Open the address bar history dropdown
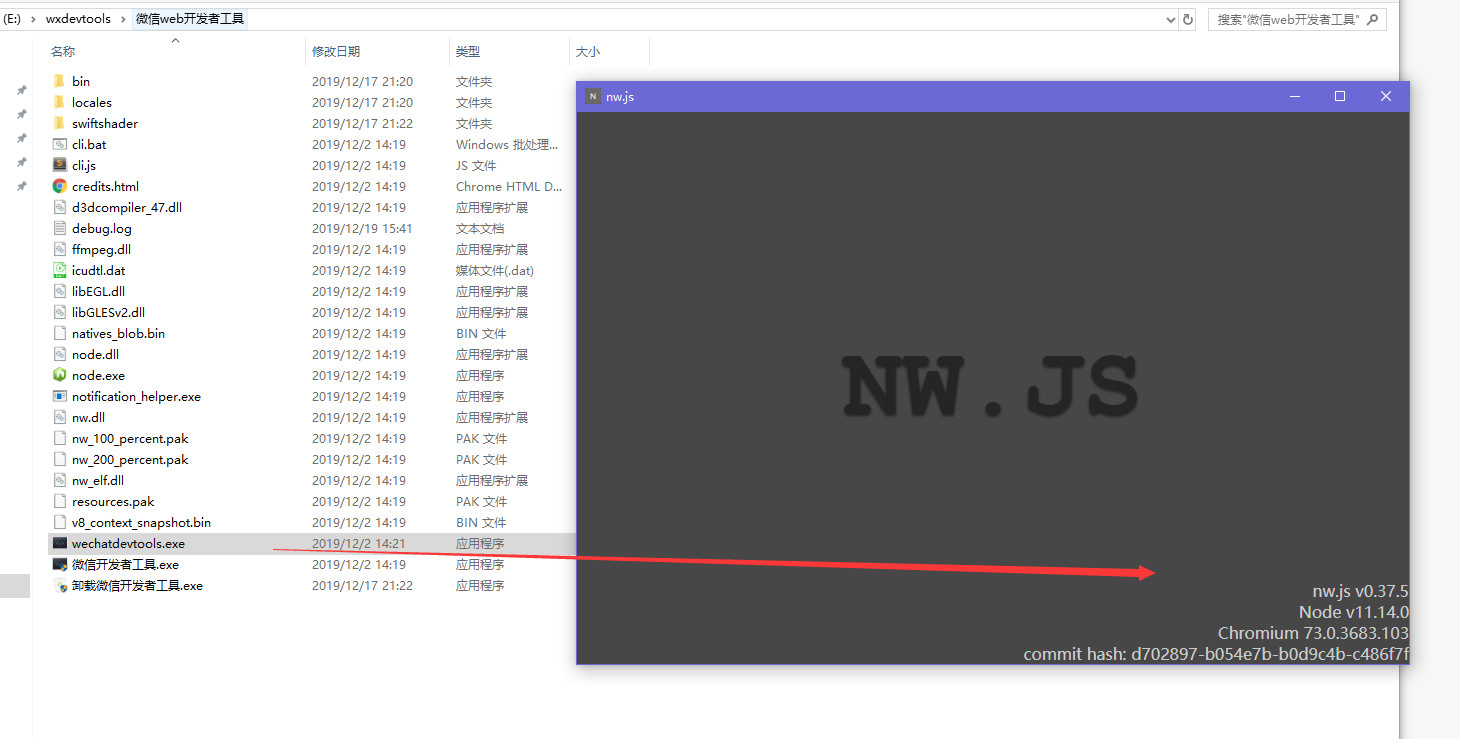The image size is (1460, 739). pos(1171,19)
